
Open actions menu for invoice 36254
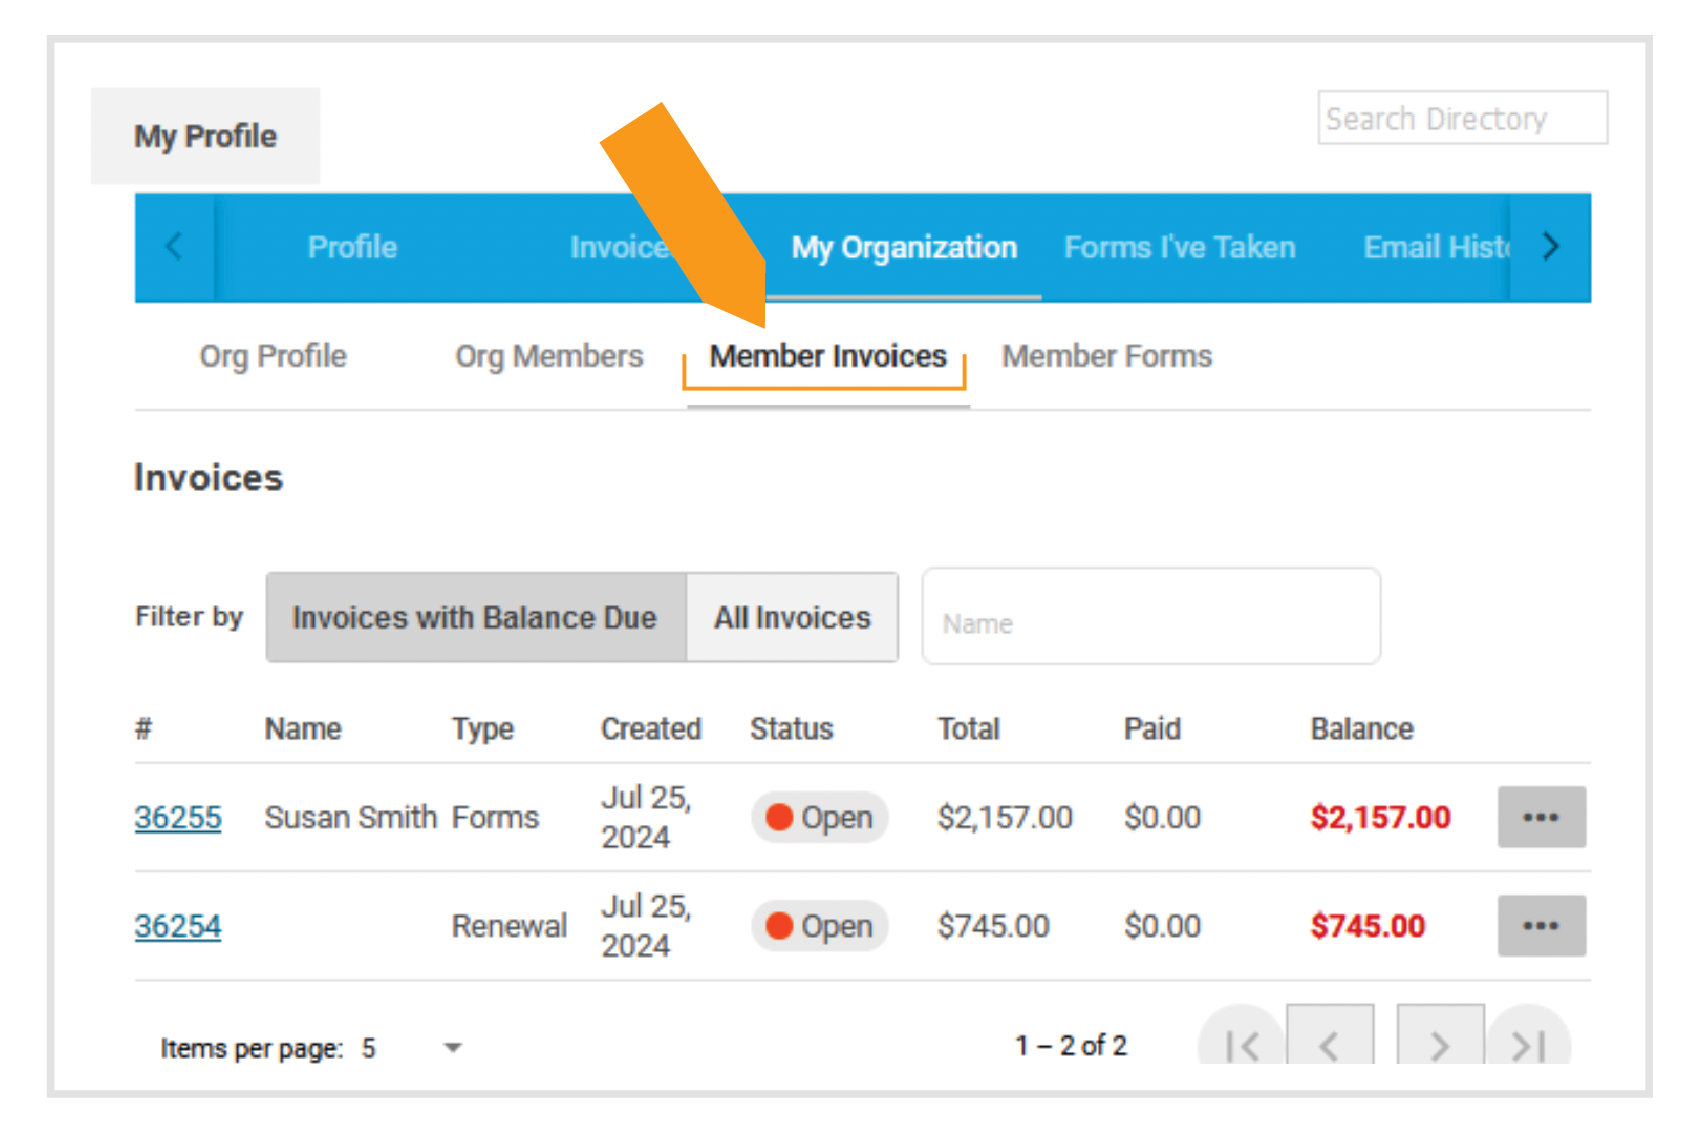click(1541, 926)
